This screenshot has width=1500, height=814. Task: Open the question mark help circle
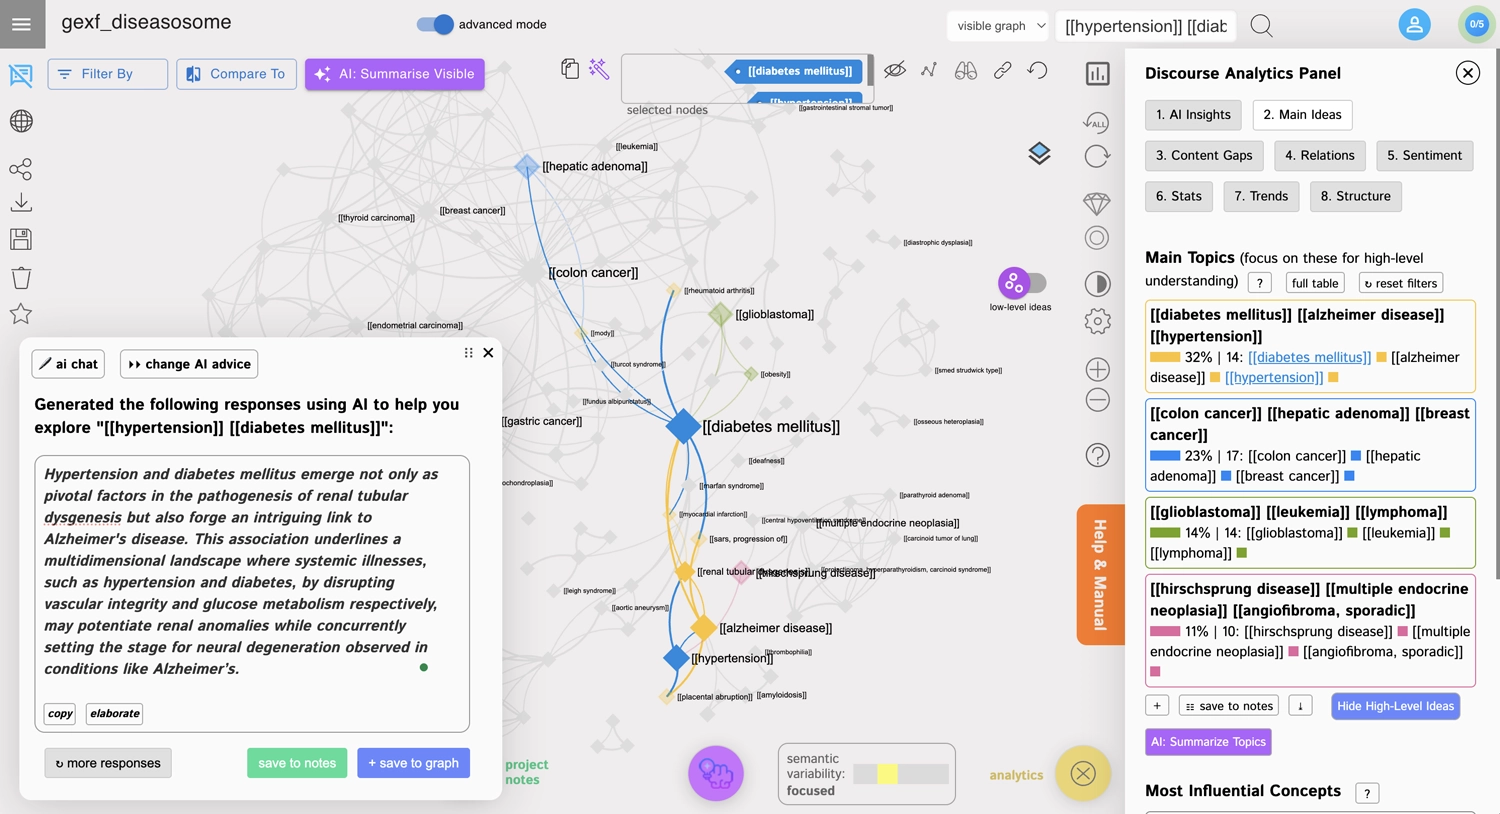(1097, 455)
